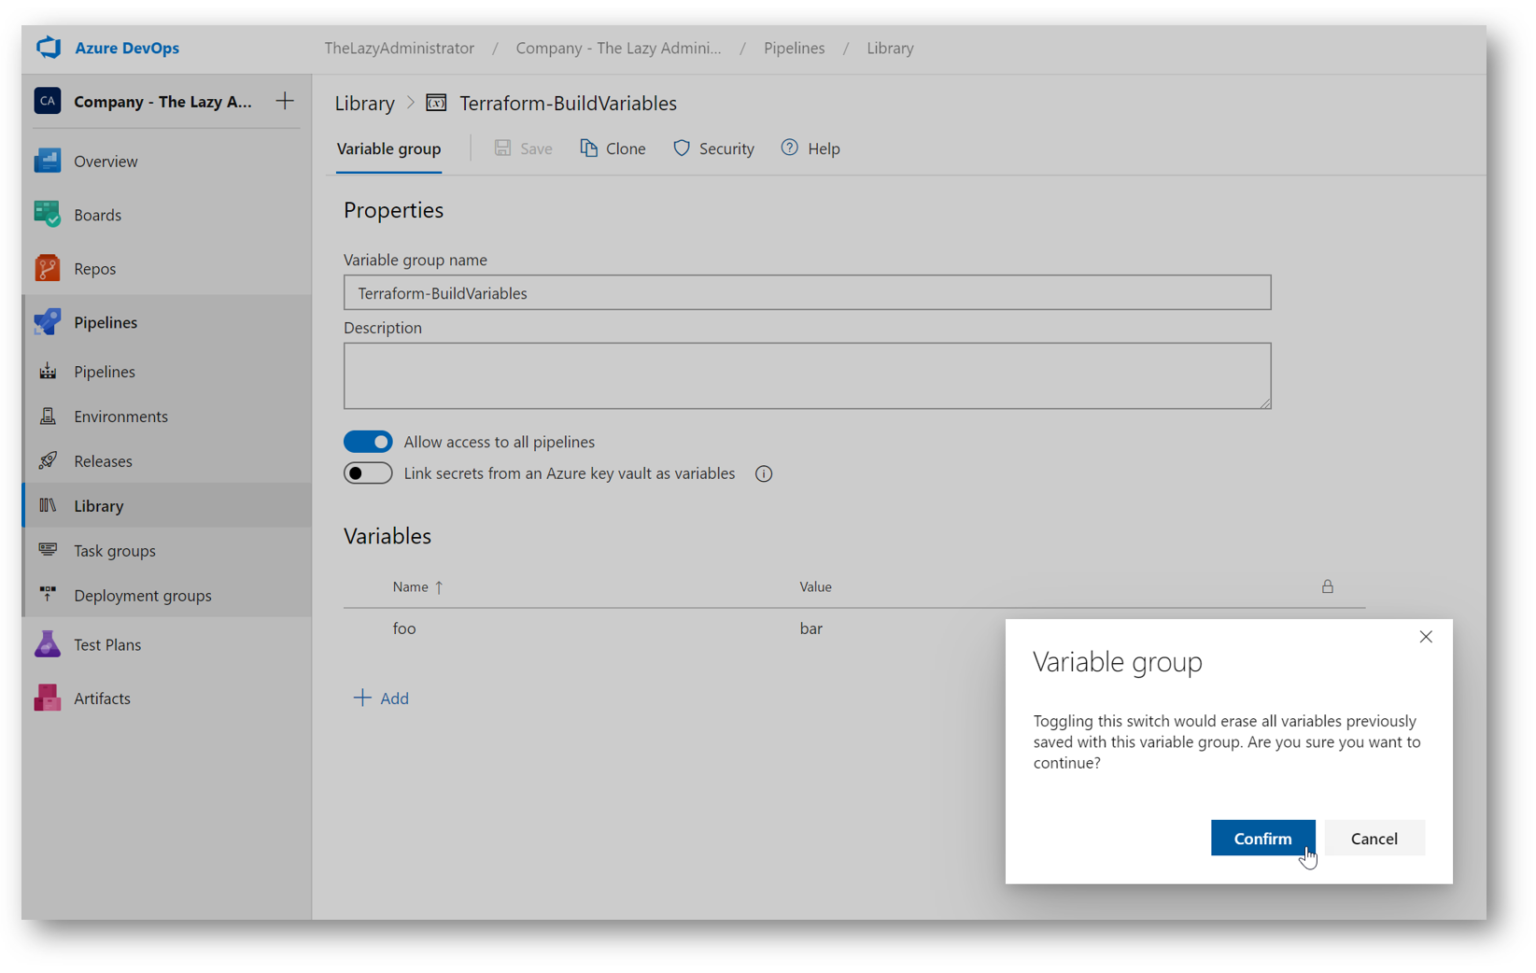This screenshot has width=1536, height=973.
Task: Open Deployment groups in the sidebar
Action: pos(143,596)
